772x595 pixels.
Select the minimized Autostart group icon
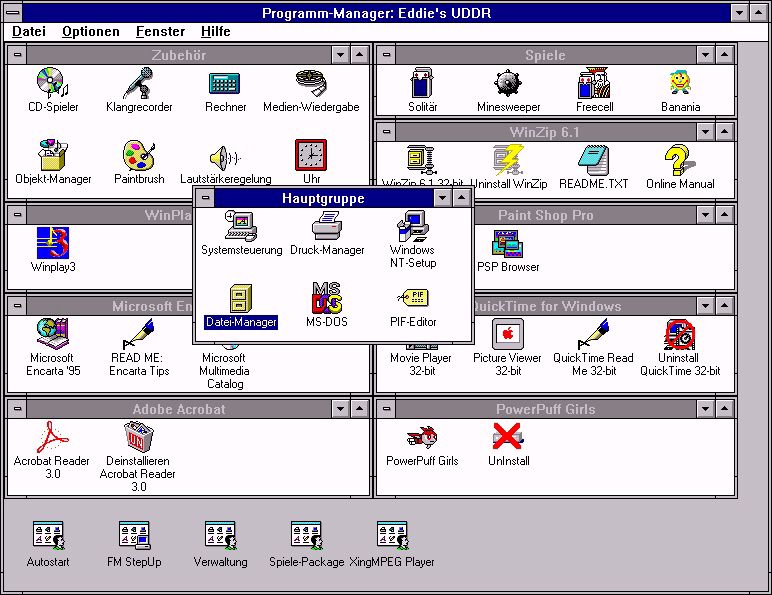48,537
